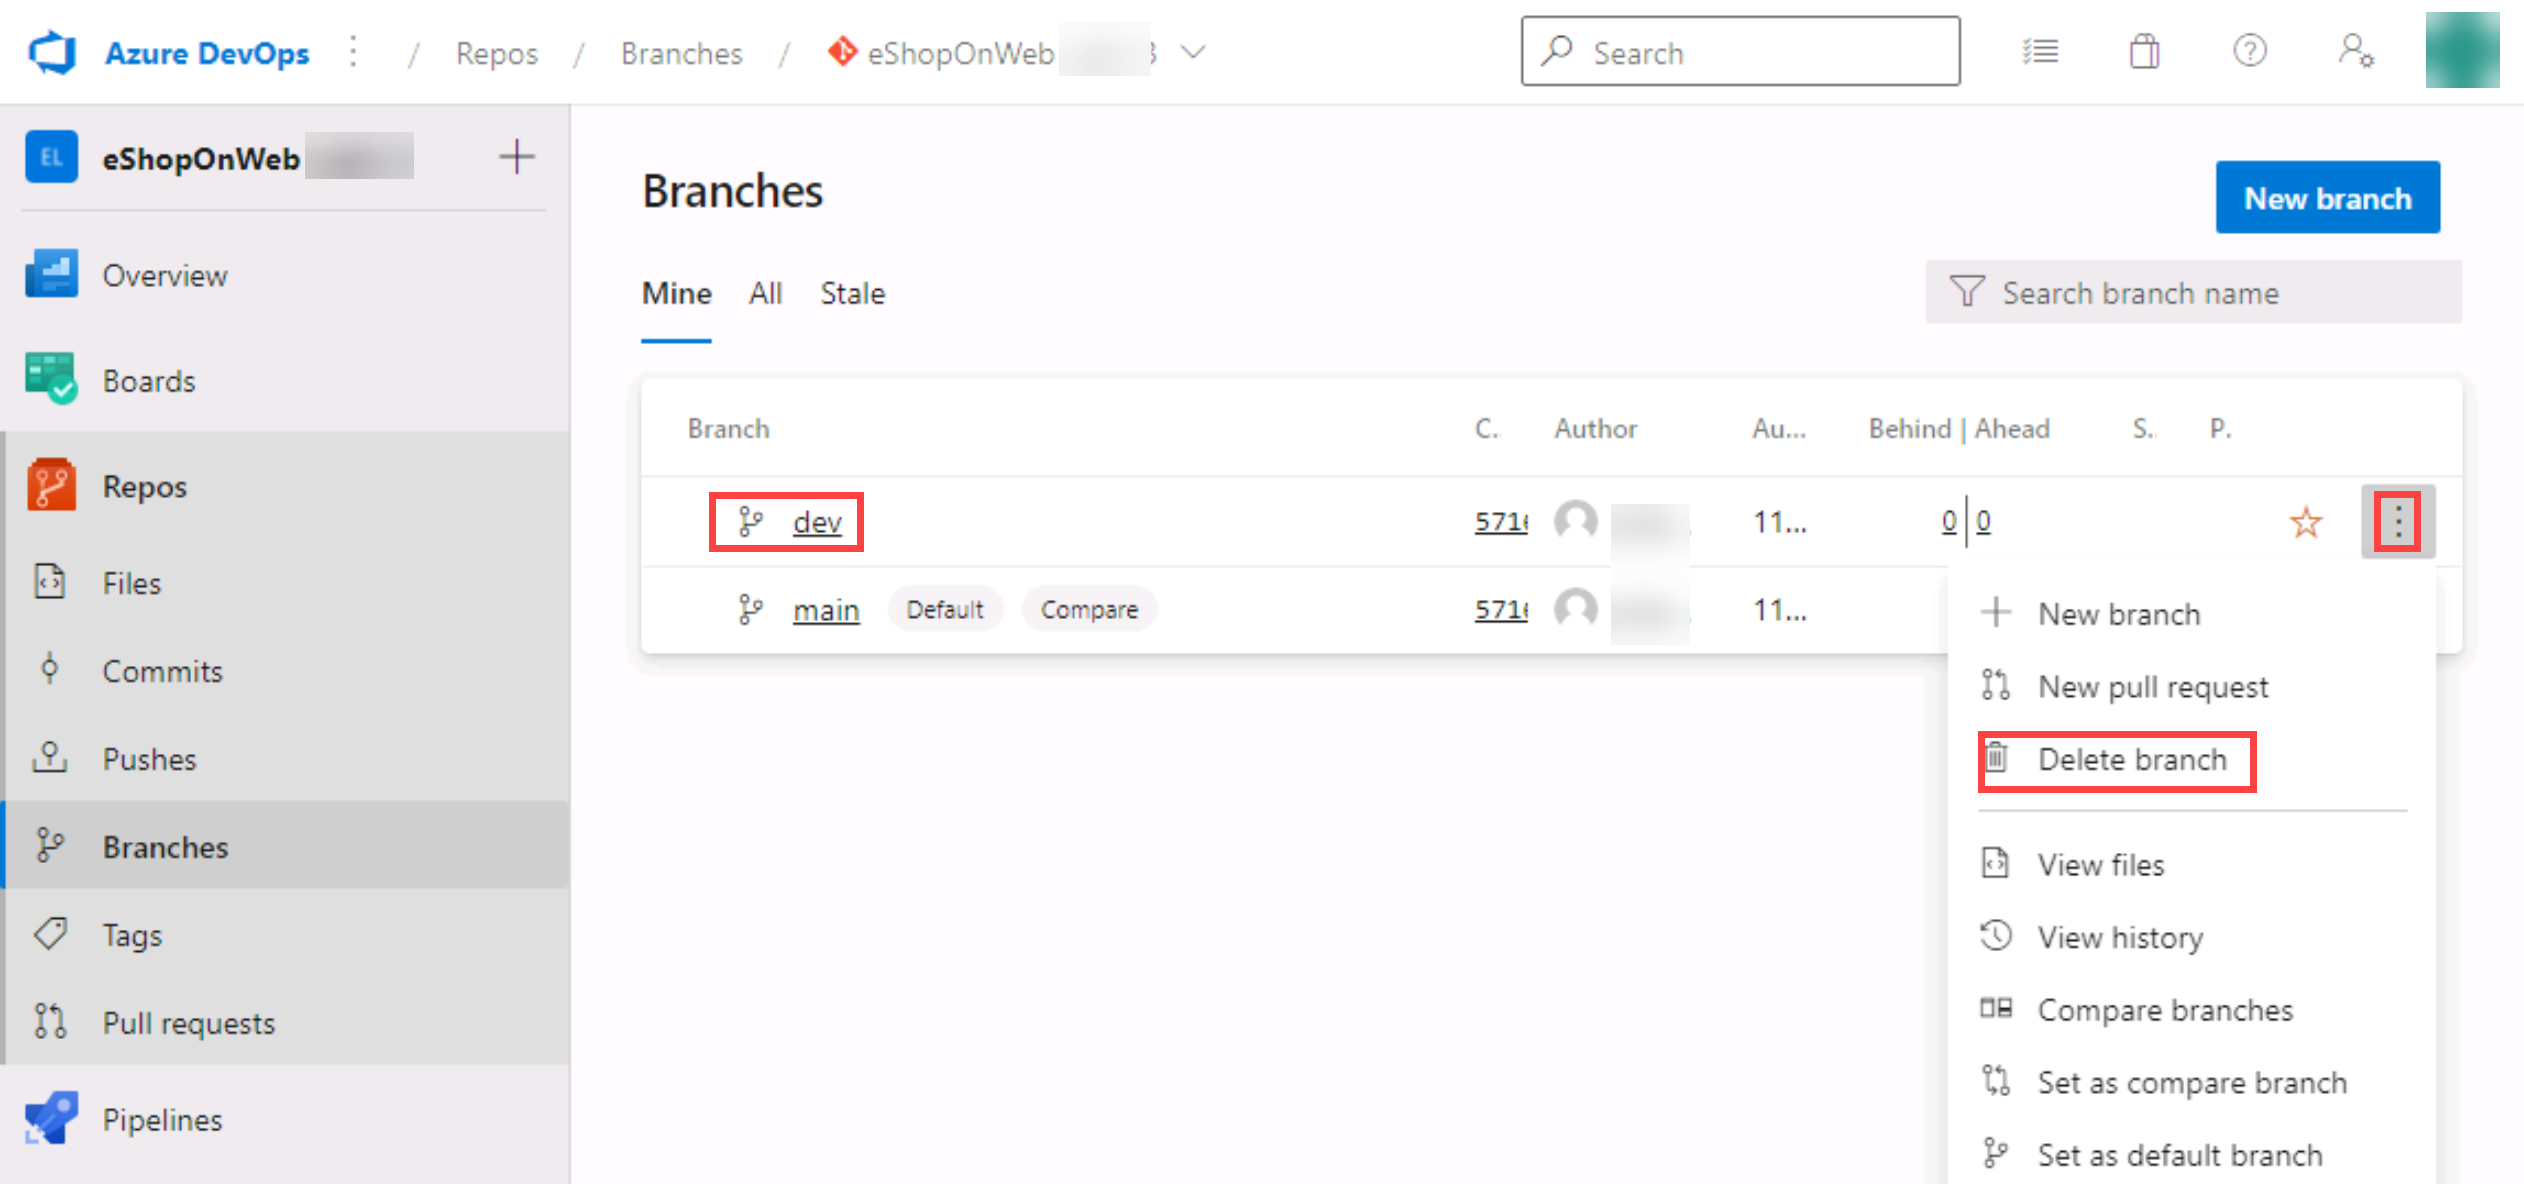The width and height of the screenshot is (2524, 1184).
Task: Open the Azure DevOps logo home
Action: click(x=52, y=52)
